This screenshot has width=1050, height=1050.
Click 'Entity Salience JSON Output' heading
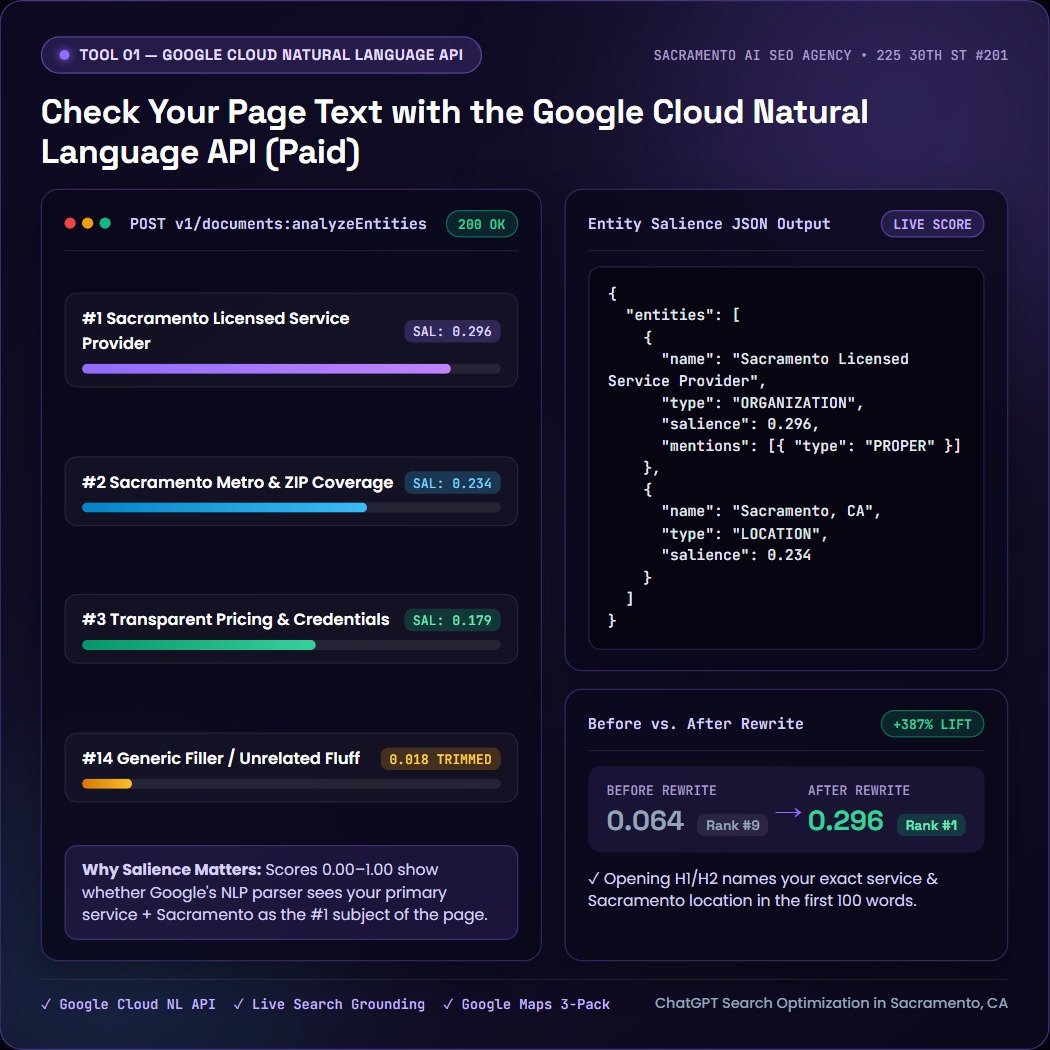coord(709,224)
